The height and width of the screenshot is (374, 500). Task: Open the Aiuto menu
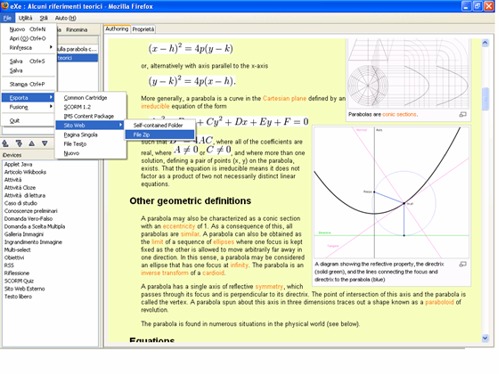tap(66, 18)
